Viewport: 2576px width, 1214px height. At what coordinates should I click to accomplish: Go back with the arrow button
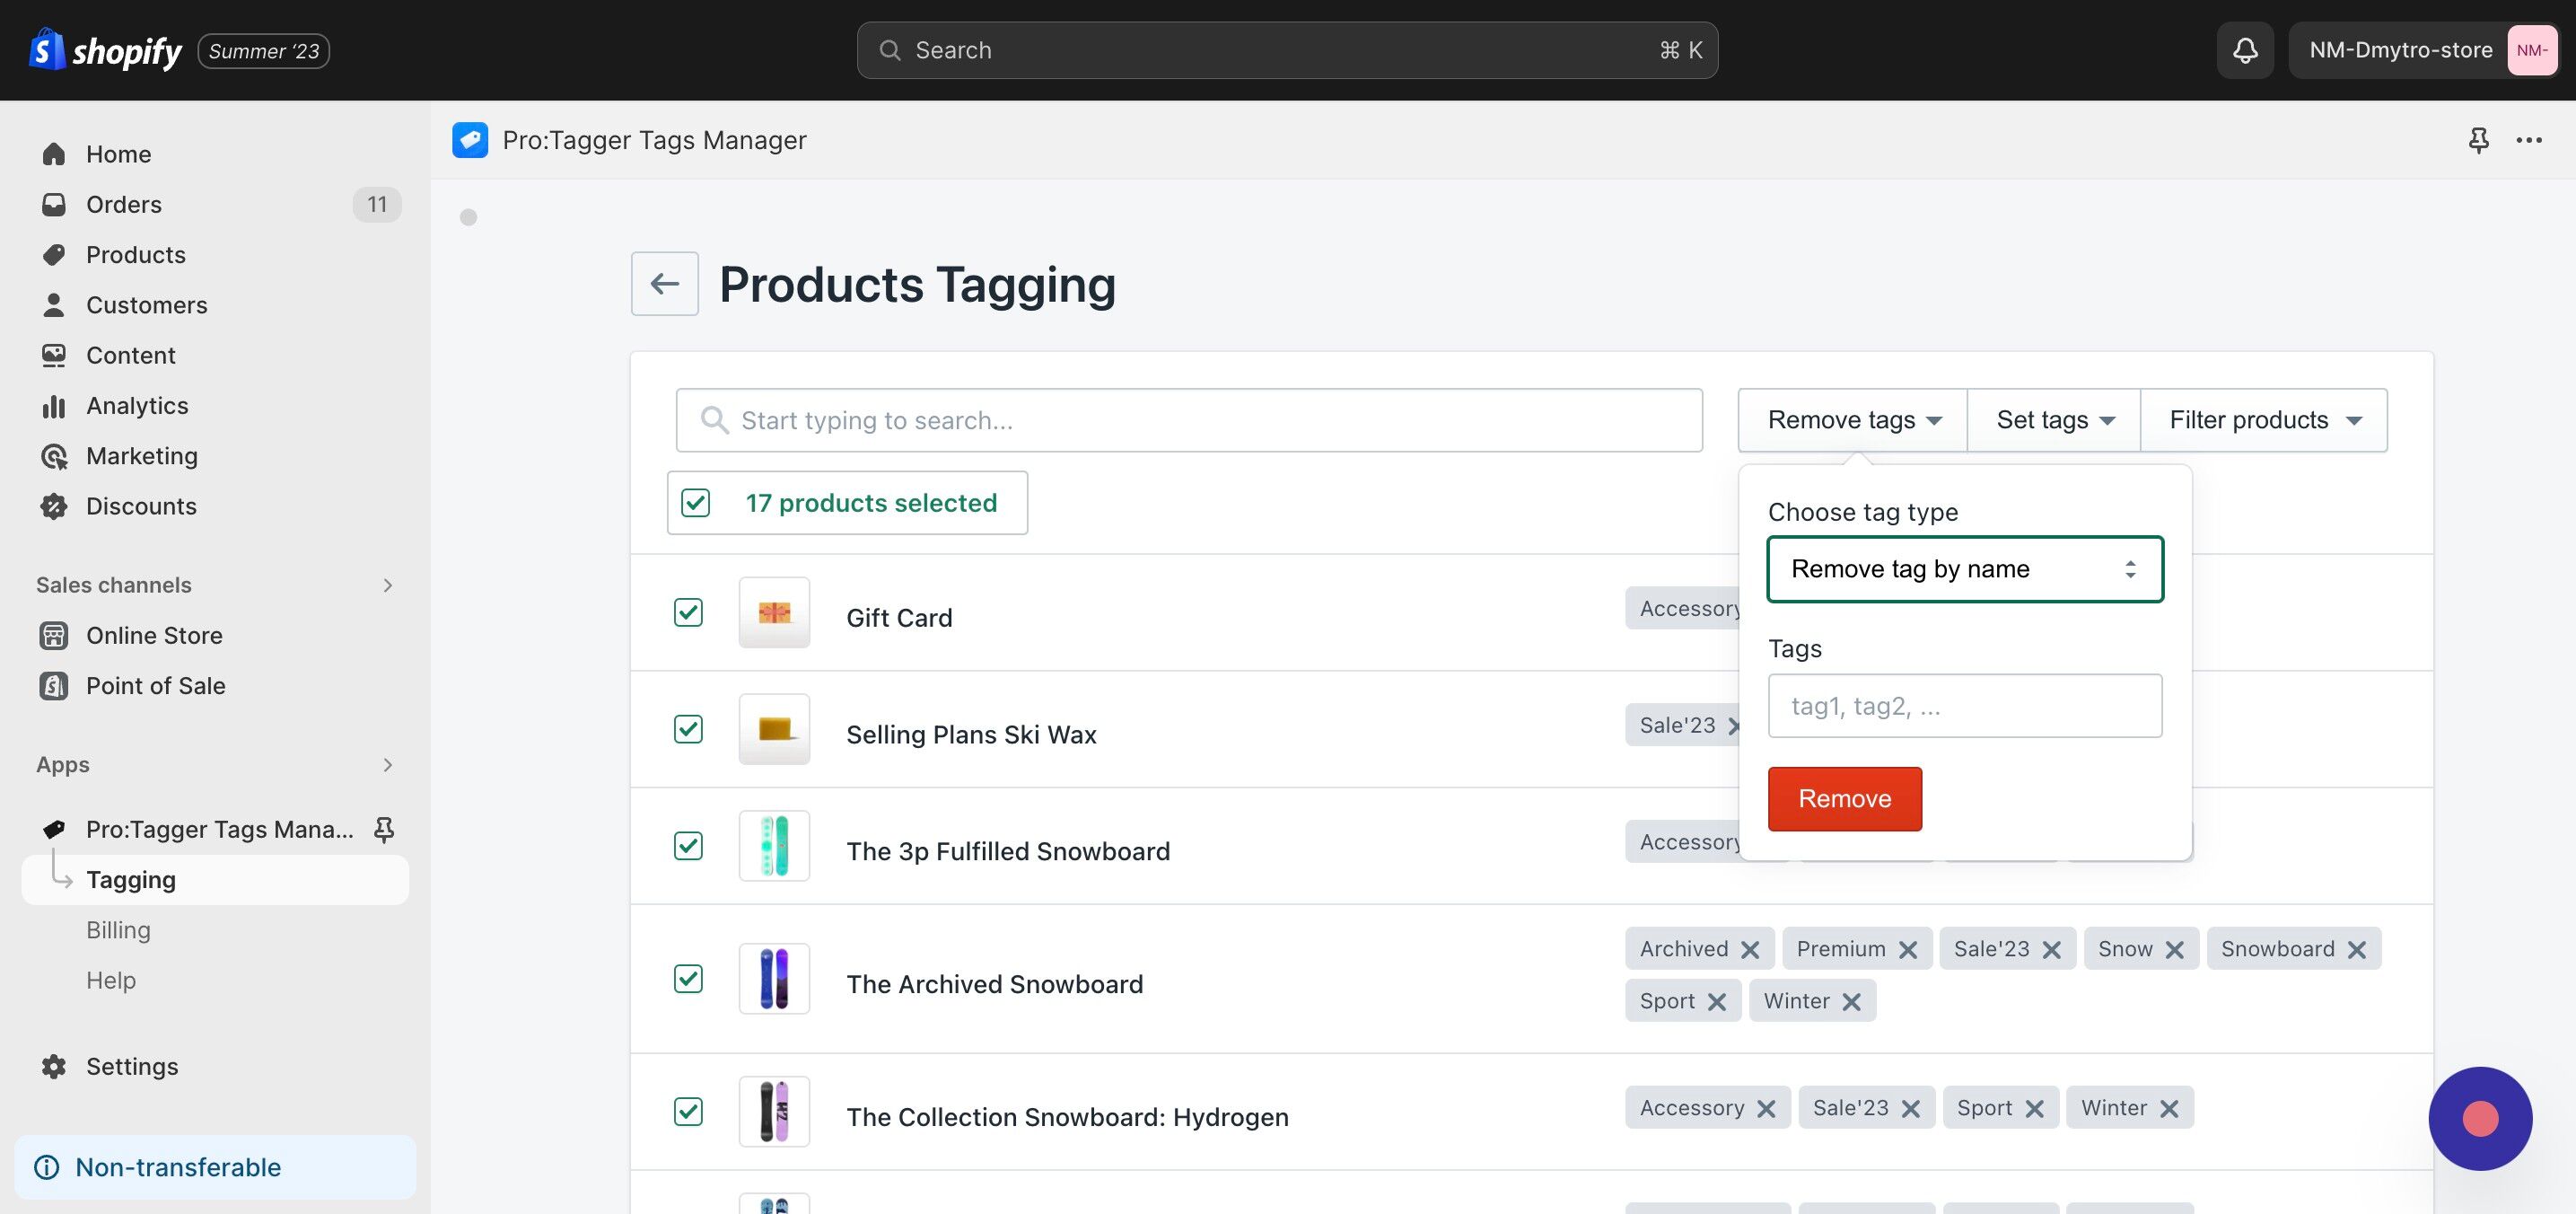(x=665, y=284)
